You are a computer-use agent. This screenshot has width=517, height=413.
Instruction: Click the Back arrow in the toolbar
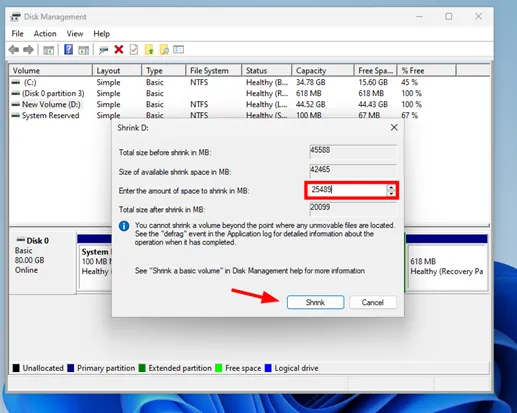14,50
